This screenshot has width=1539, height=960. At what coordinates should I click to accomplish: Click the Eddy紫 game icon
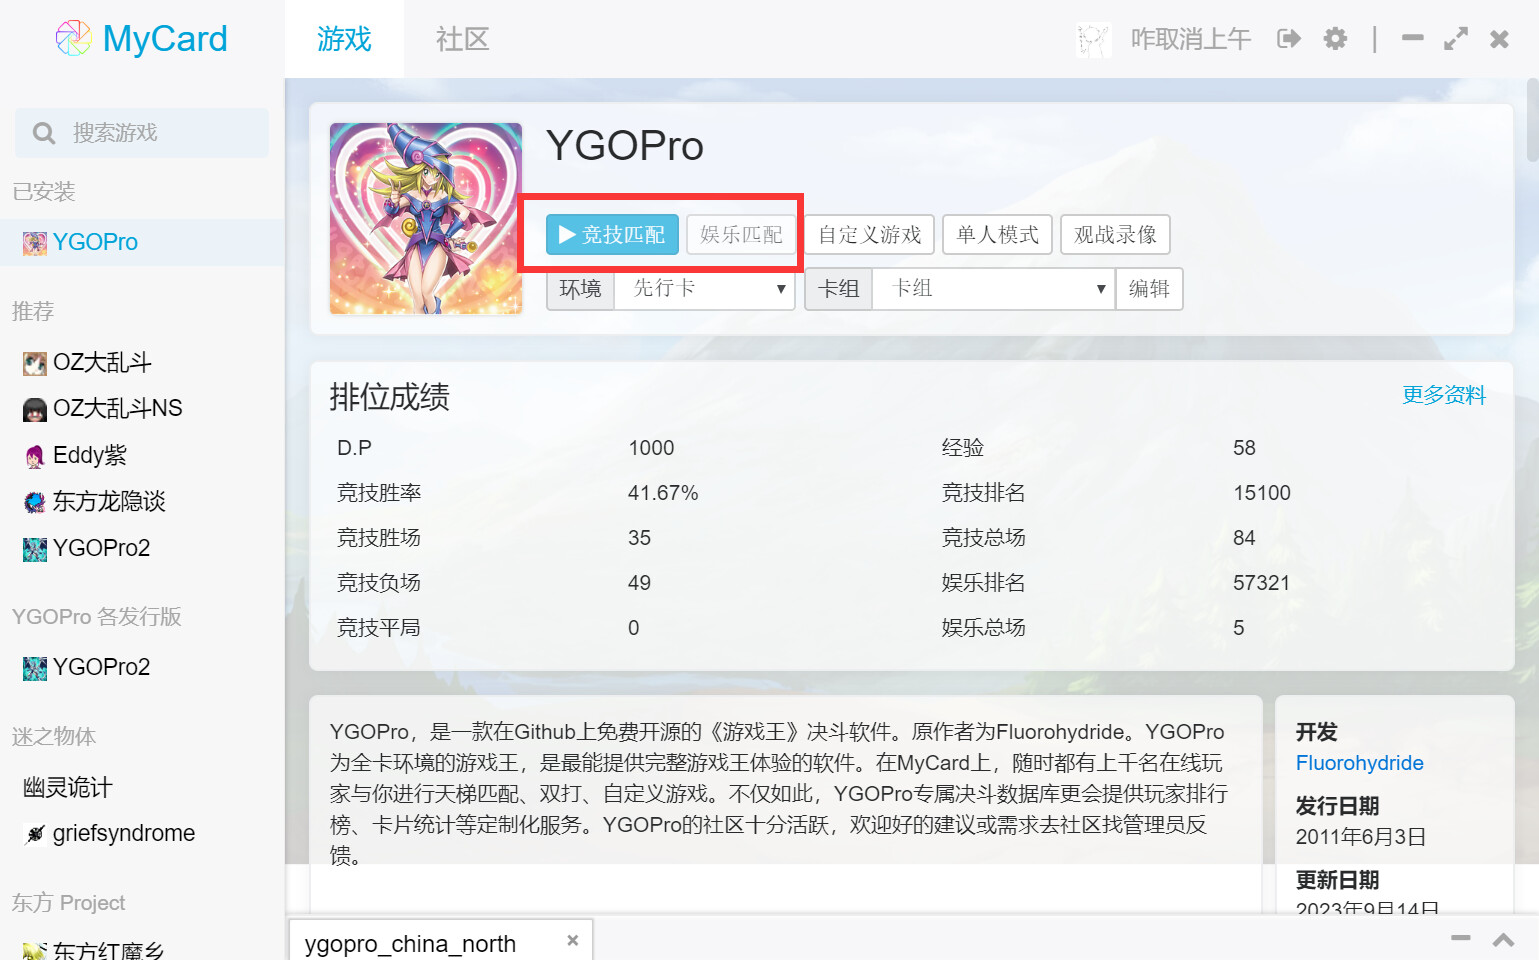[35, 456]
